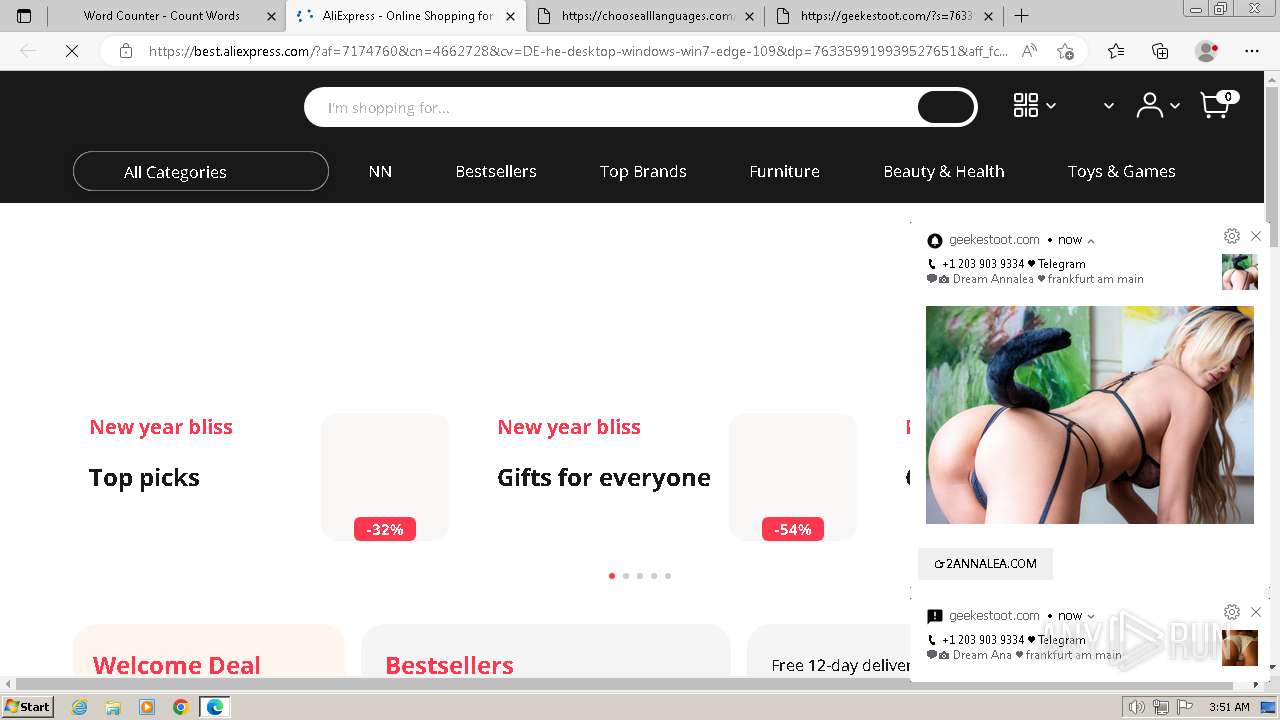Screen dimensions: 1280x720
Task: Open the Windows Start menu
Action: (x=28, y=707)
